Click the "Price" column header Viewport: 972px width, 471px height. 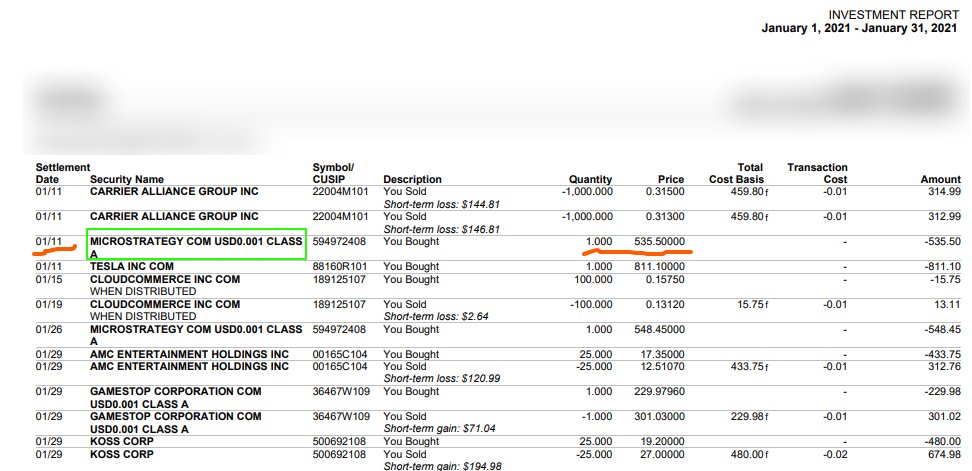pos(671,180)
